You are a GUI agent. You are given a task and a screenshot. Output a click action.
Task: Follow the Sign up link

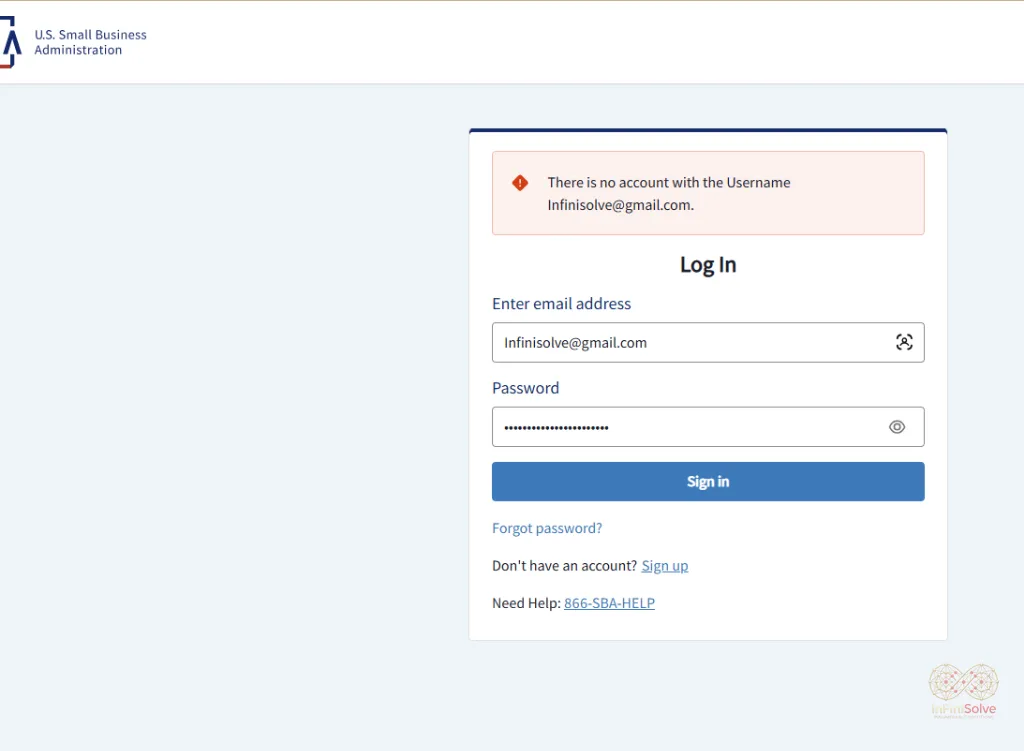click(x=665, y=566)
